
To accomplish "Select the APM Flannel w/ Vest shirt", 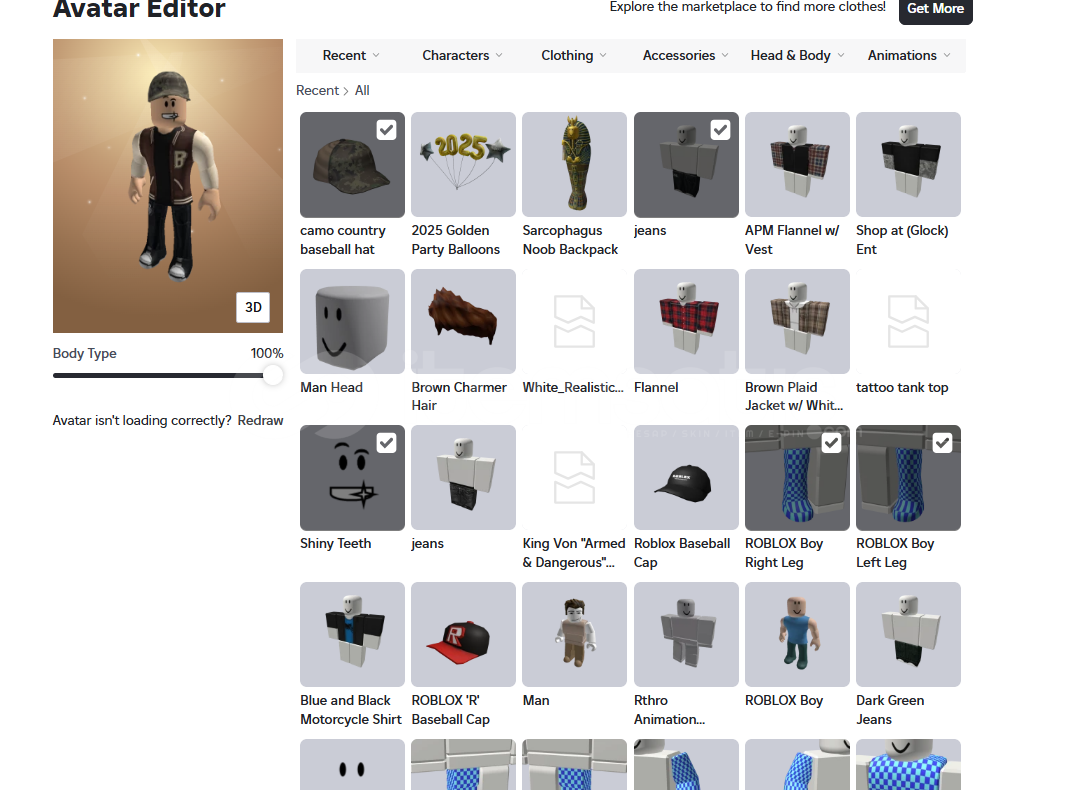I will [797, 165].
